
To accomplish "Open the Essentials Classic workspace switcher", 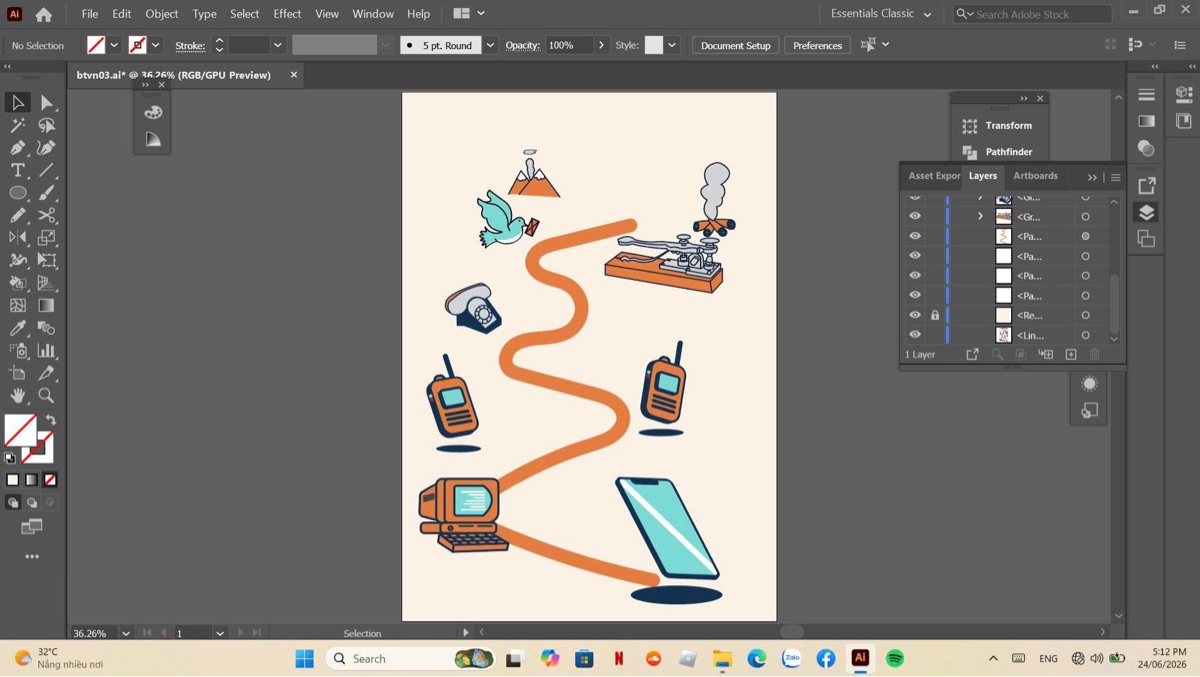I will pos(880,14).
